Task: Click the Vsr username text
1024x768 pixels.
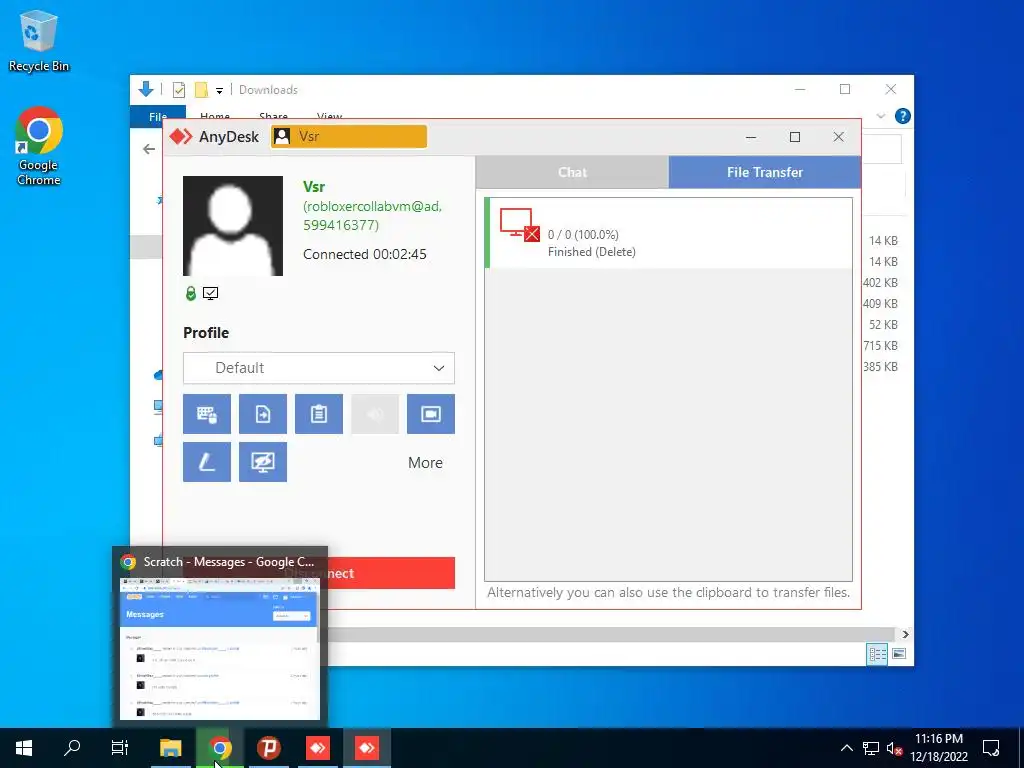Action: tap(314, 187)
